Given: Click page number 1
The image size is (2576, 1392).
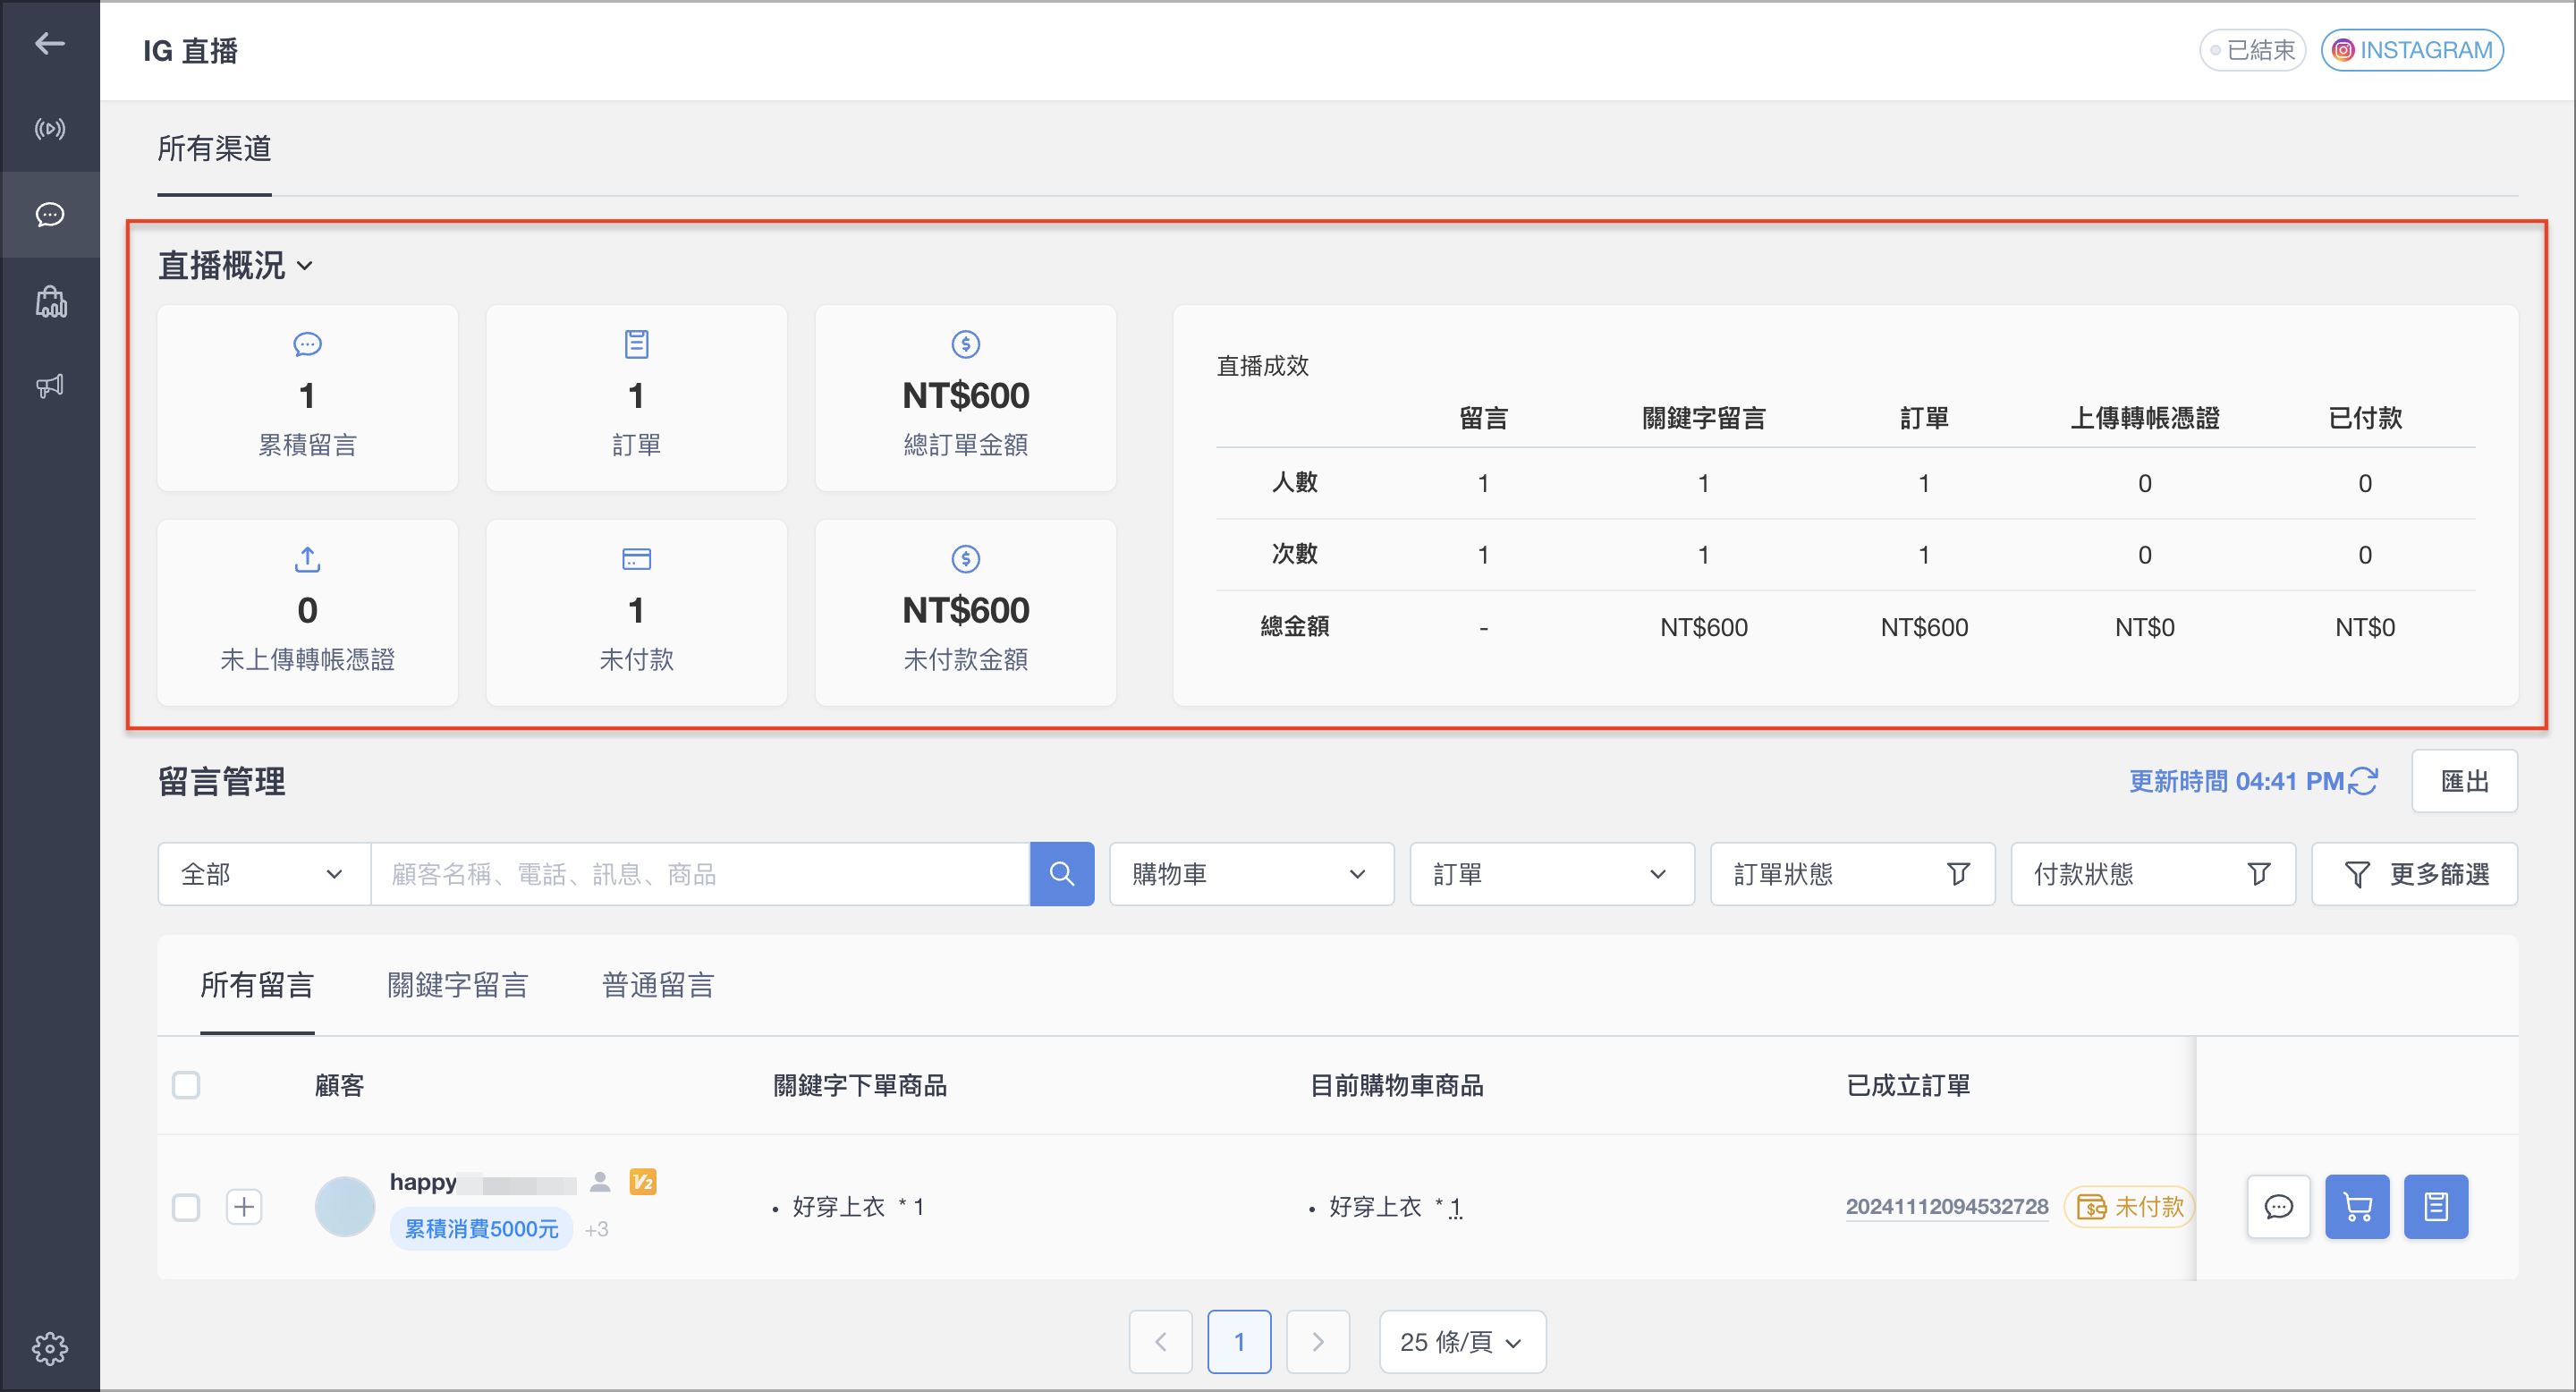Looking at the screenshot, I should 1239,1342.
